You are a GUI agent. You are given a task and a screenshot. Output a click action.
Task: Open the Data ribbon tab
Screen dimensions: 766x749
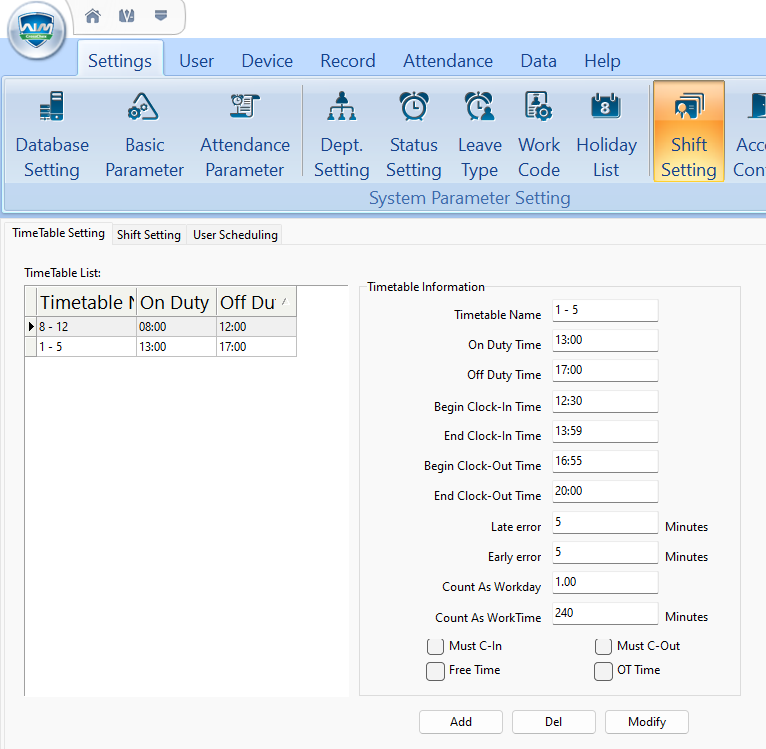(538, 61)
